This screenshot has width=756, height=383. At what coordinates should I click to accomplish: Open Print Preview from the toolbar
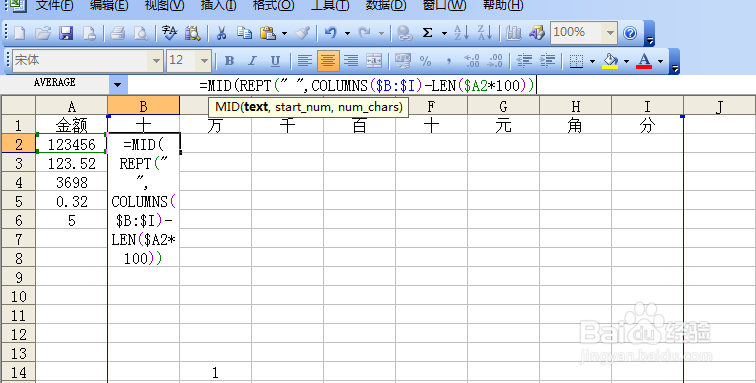click(141, 33)
